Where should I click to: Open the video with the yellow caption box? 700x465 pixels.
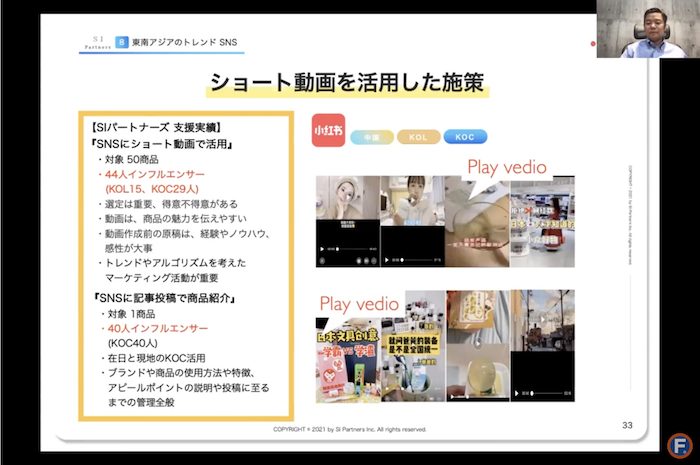point(413,346)
